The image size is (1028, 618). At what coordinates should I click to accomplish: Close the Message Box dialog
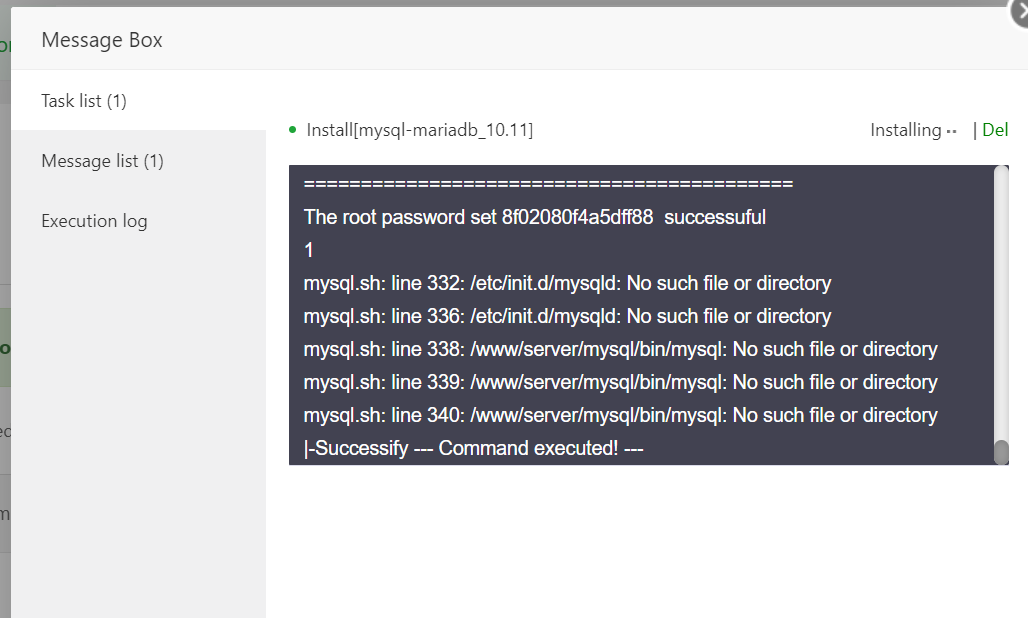click(1019, 12)
